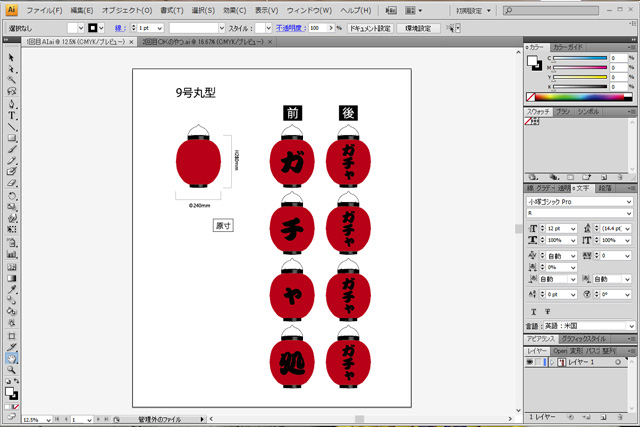
Task: Click 環境設定 button
Action: point(418,28)
